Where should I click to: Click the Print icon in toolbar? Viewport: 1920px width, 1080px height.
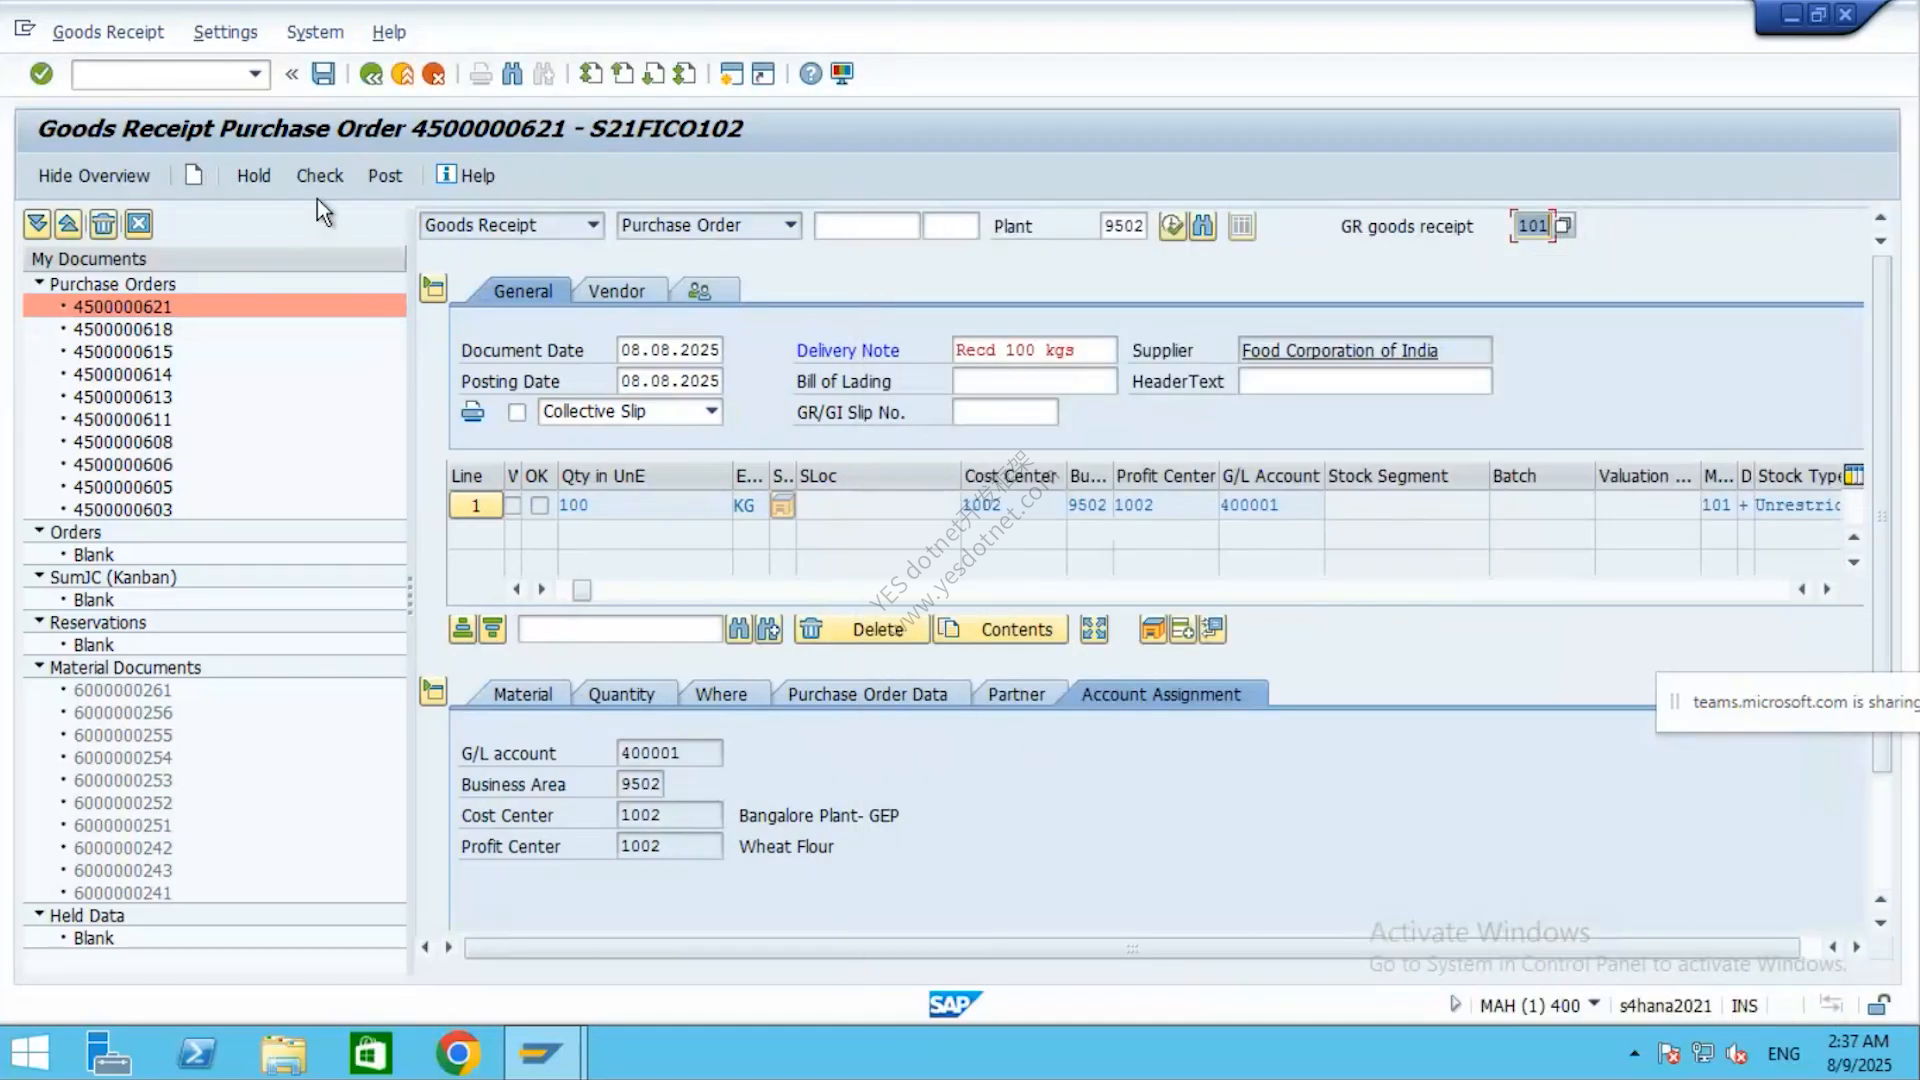pos(481,74)
